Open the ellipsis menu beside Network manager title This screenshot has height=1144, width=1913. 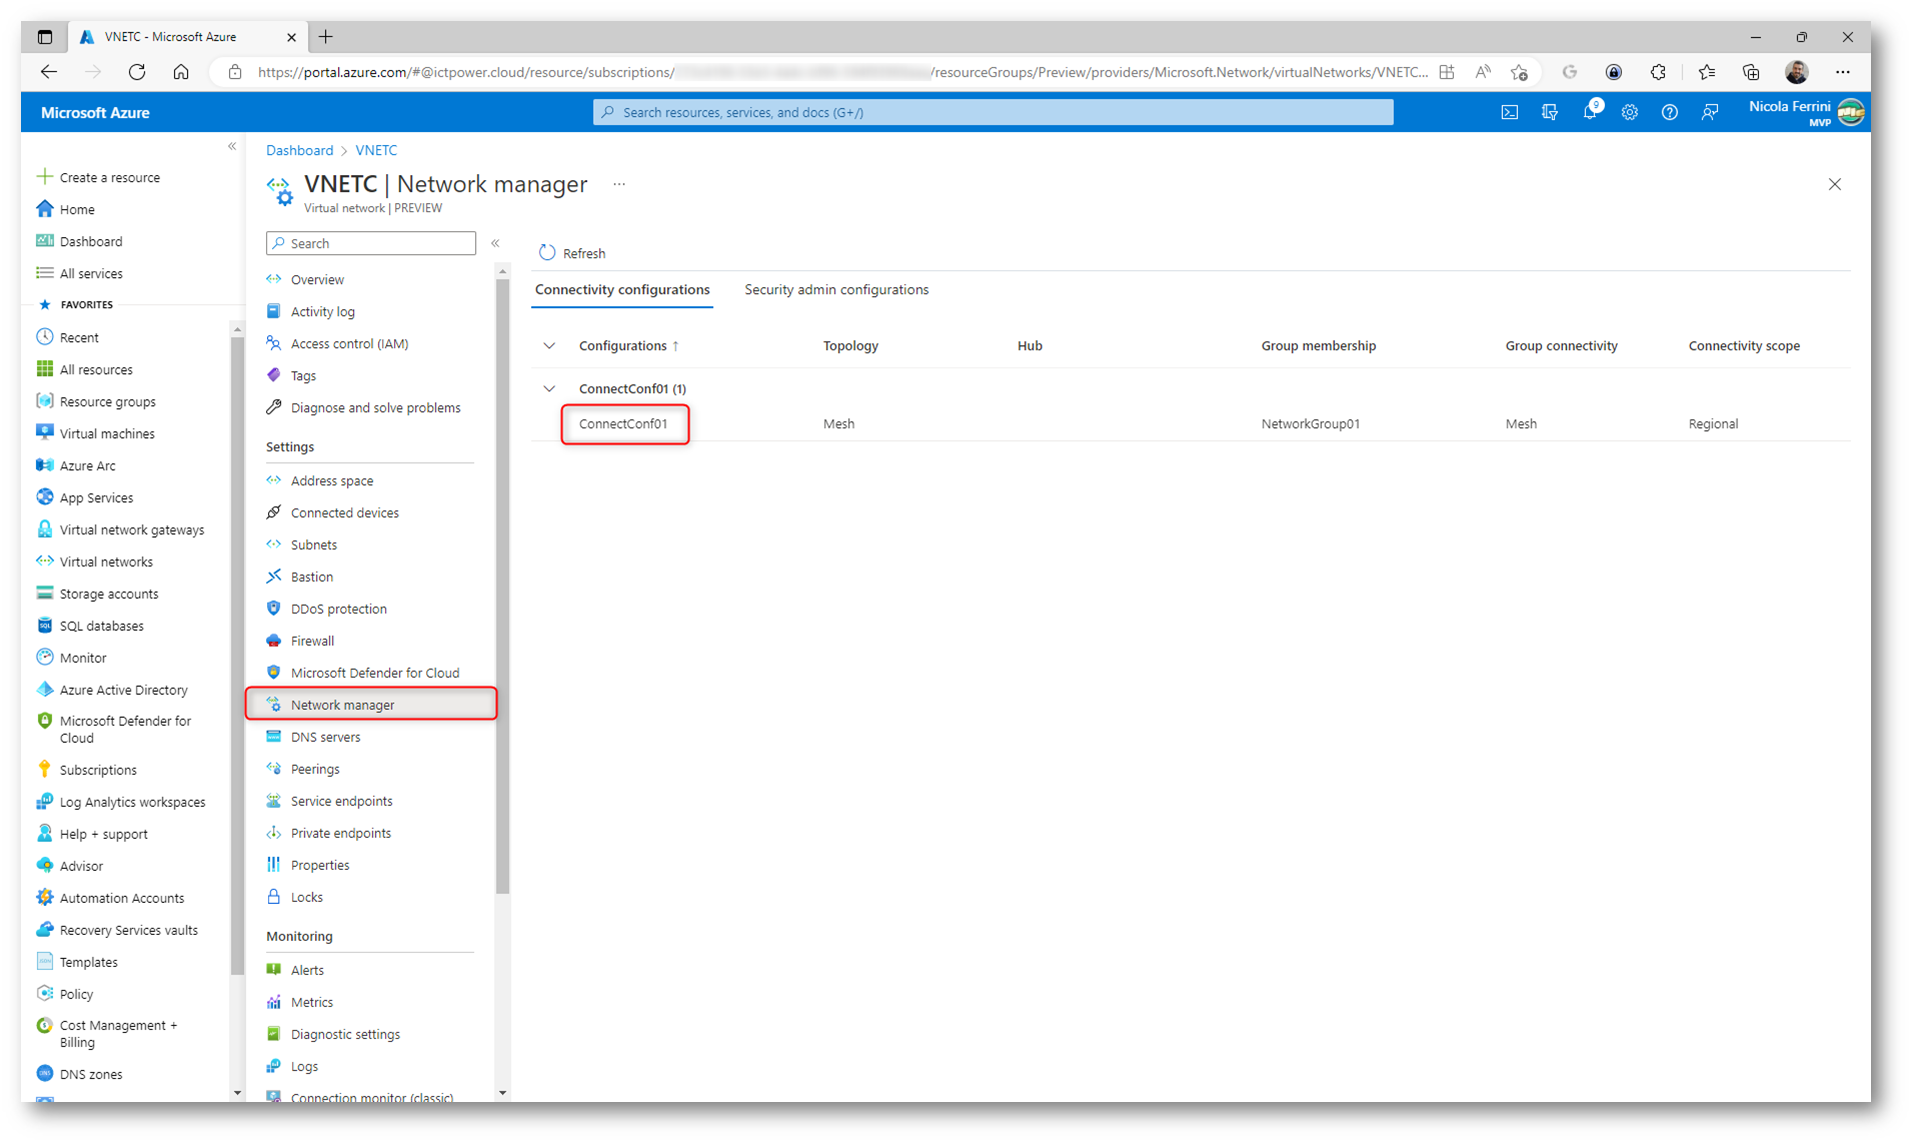(619, 184)
